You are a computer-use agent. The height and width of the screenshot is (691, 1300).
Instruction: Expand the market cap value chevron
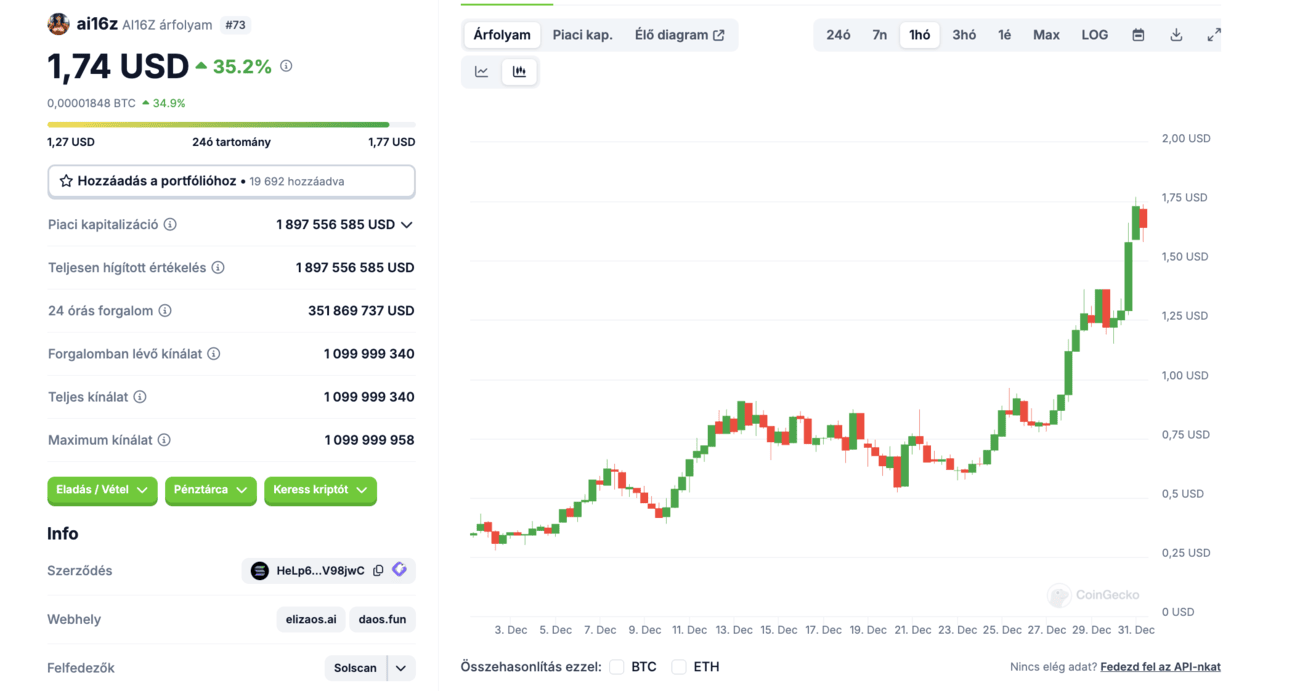[407, 225]
